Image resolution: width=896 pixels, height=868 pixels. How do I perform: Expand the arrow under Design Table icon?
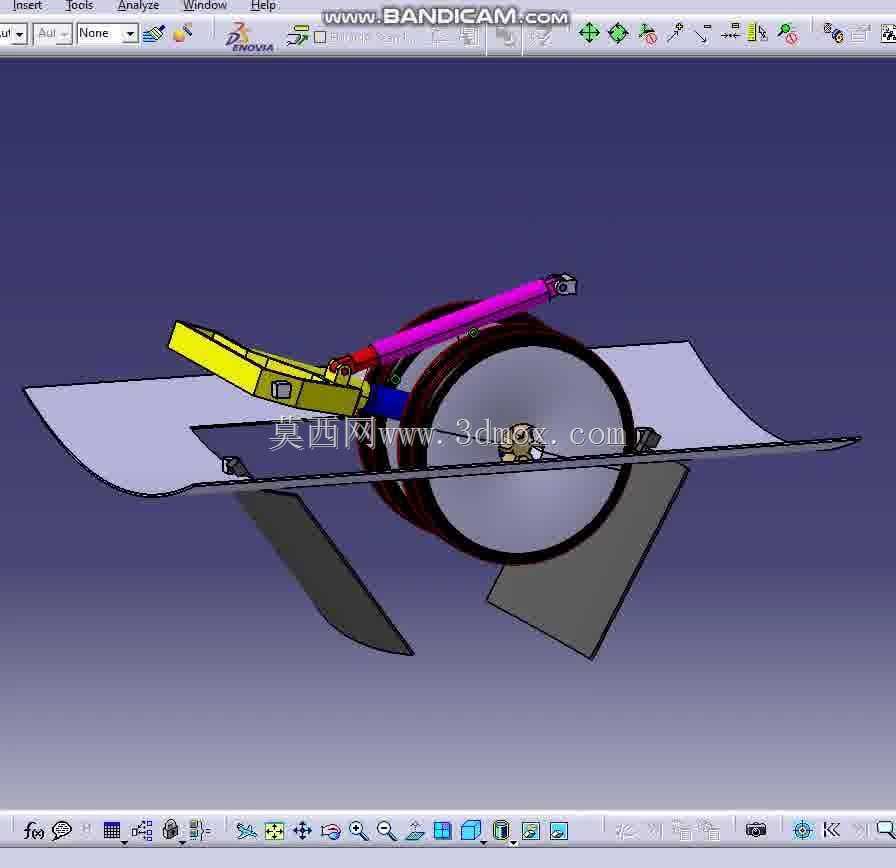point(124,842)
